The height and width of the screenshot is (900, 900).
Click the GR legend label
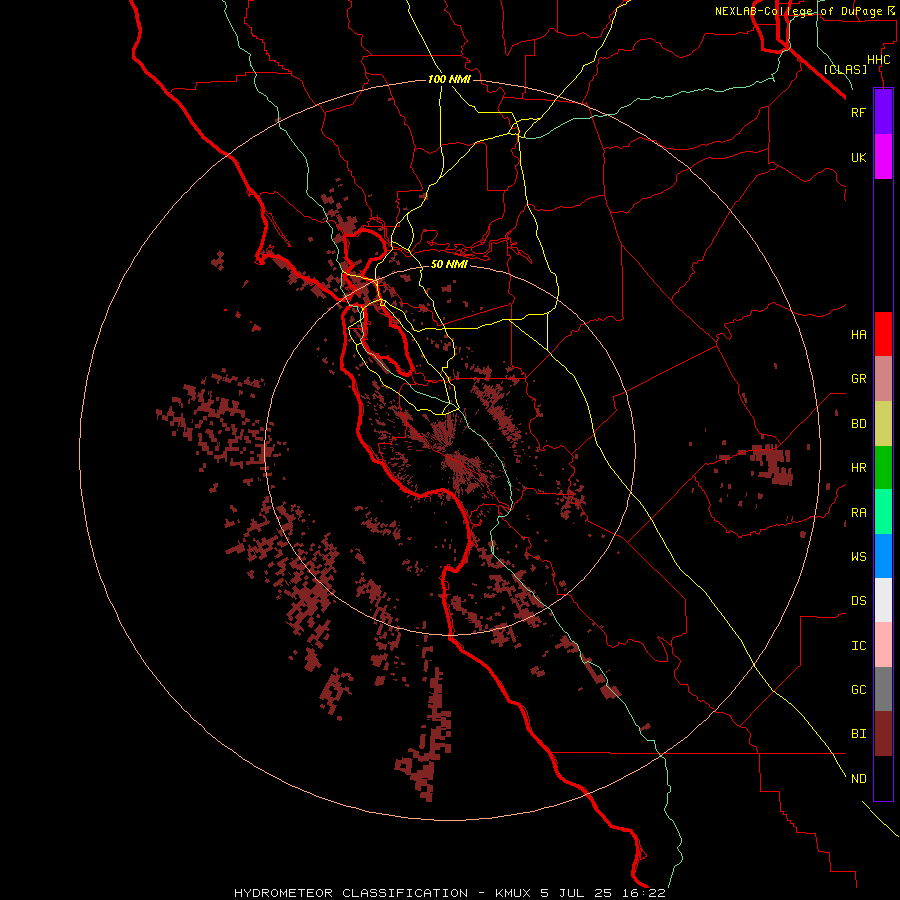pos(858,379)
